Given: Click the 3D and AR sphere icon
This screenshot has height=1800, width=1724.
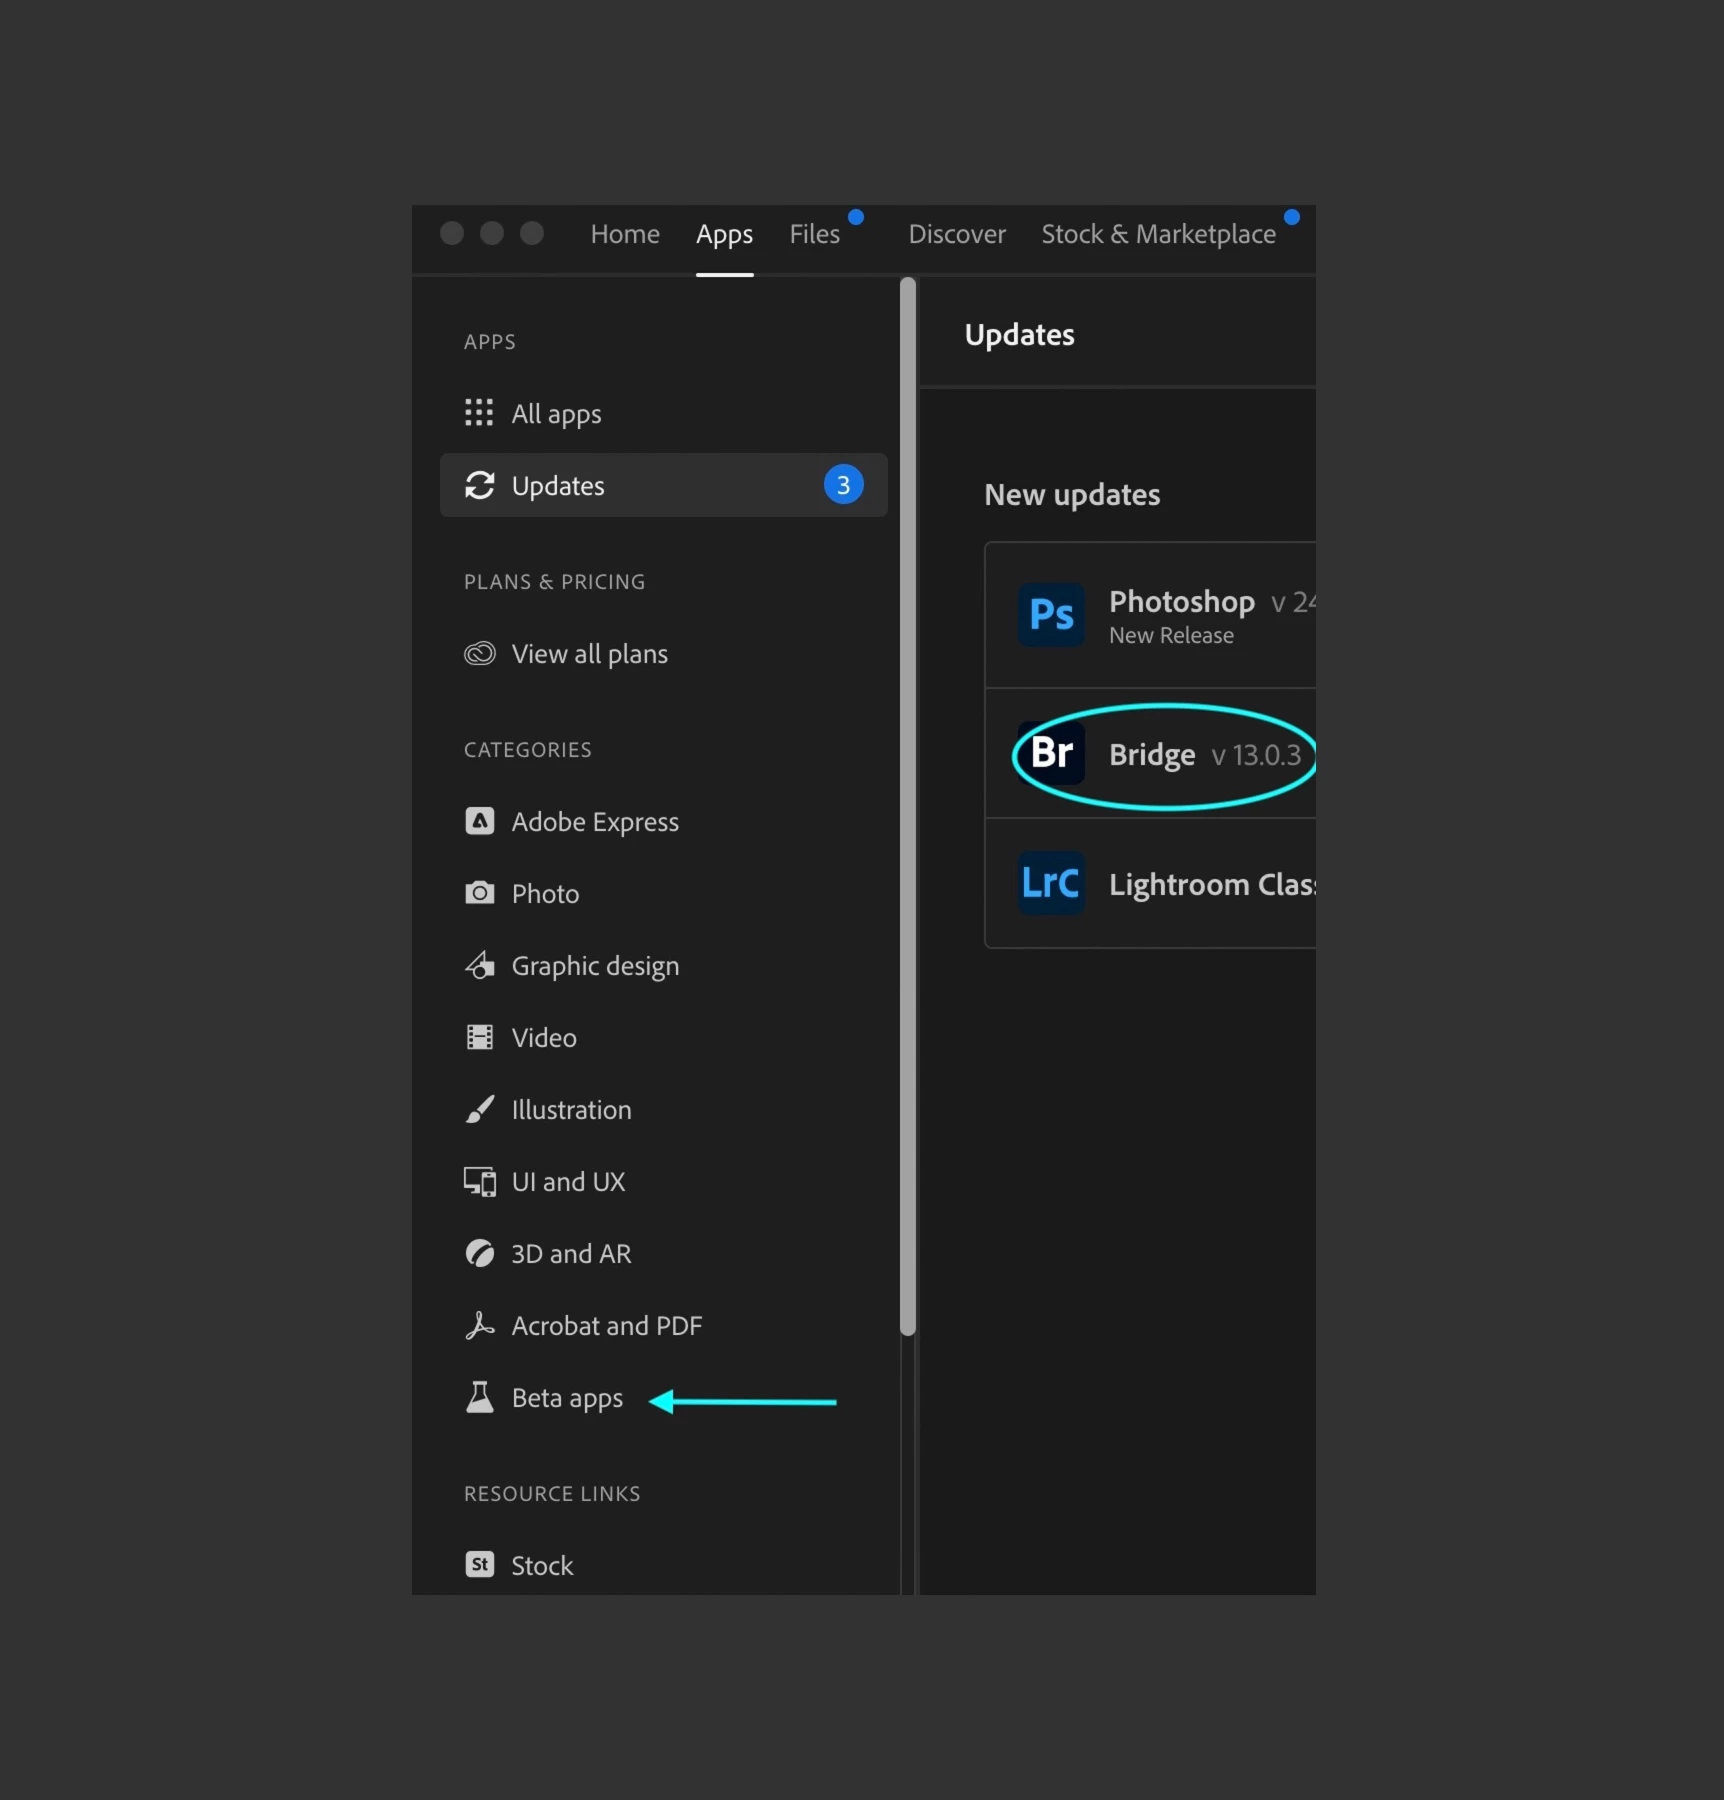Looking at the screenshot, I should [x=479, y=1253].
